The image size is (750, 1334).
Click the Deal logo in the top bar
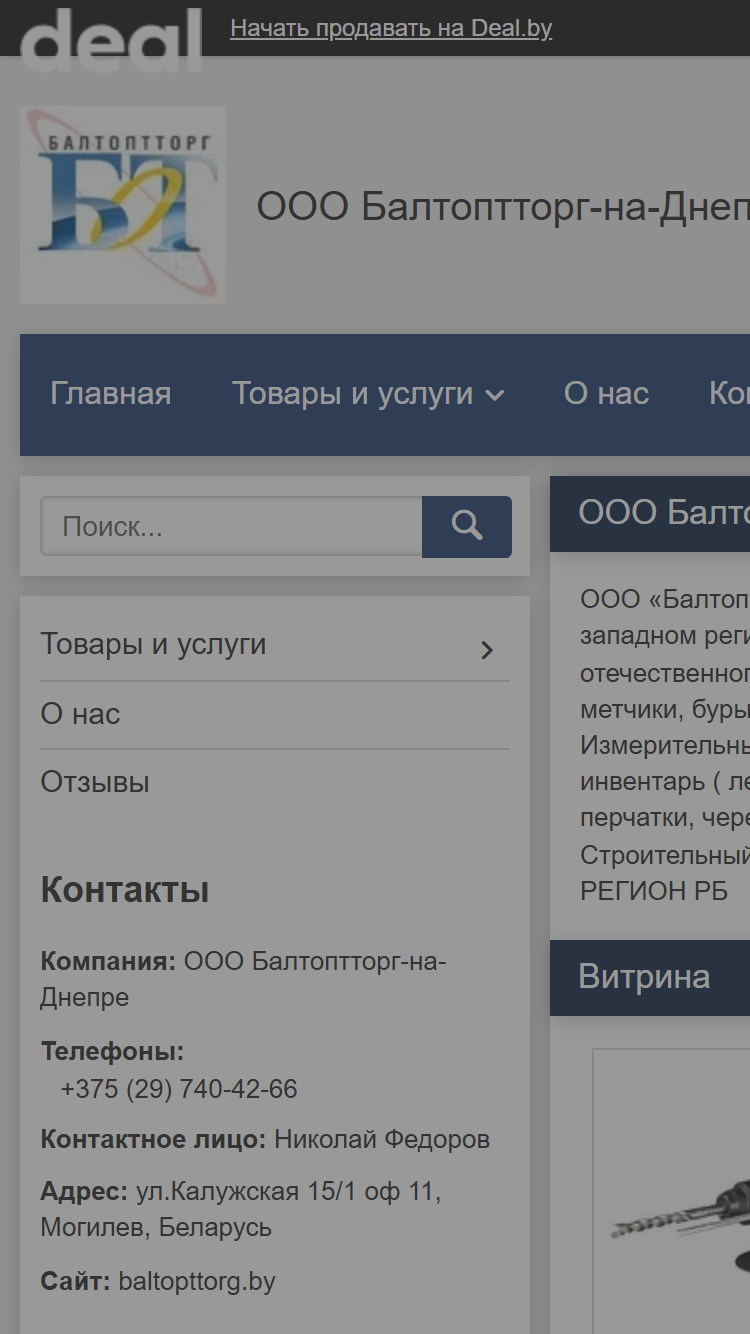coord(111,38)
